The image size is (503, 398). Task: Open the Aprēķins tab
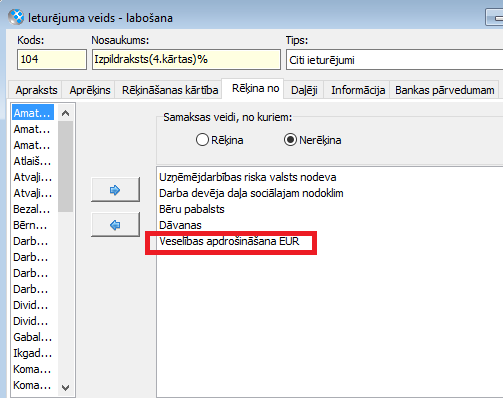coord(89,90)
